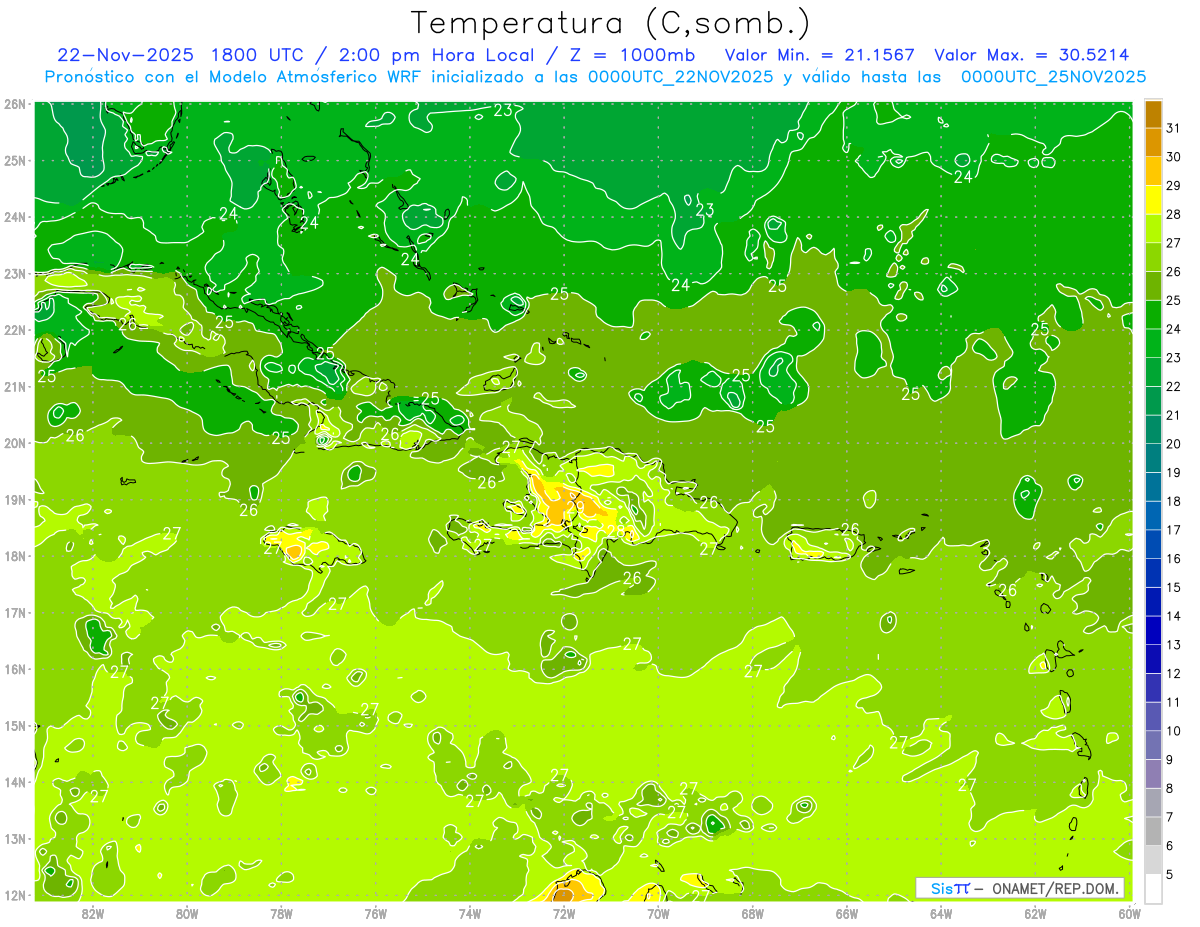Click the longitude axis label "76W"
This screenshot has width=1200, height=927.
(x=375, y=912)
